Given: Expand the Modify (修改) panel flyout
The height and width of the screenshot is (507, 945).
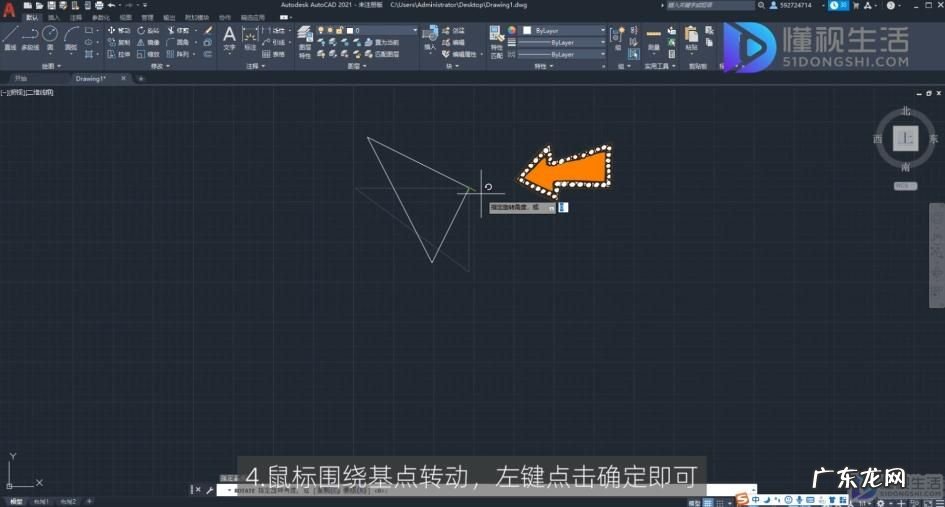Looking at the screenshot, I should [160, 66].
